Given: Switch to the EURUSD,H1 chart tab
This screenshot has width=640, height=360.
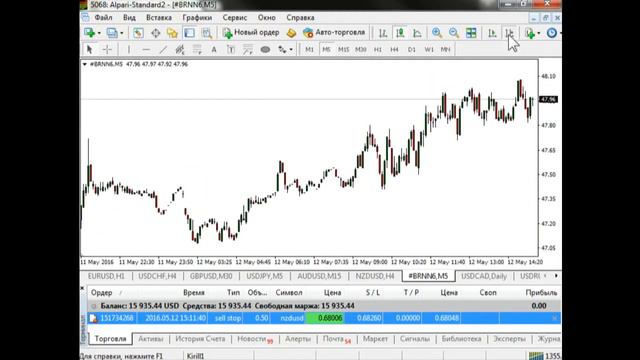Looking at the screenshot, I should (106, 276).
